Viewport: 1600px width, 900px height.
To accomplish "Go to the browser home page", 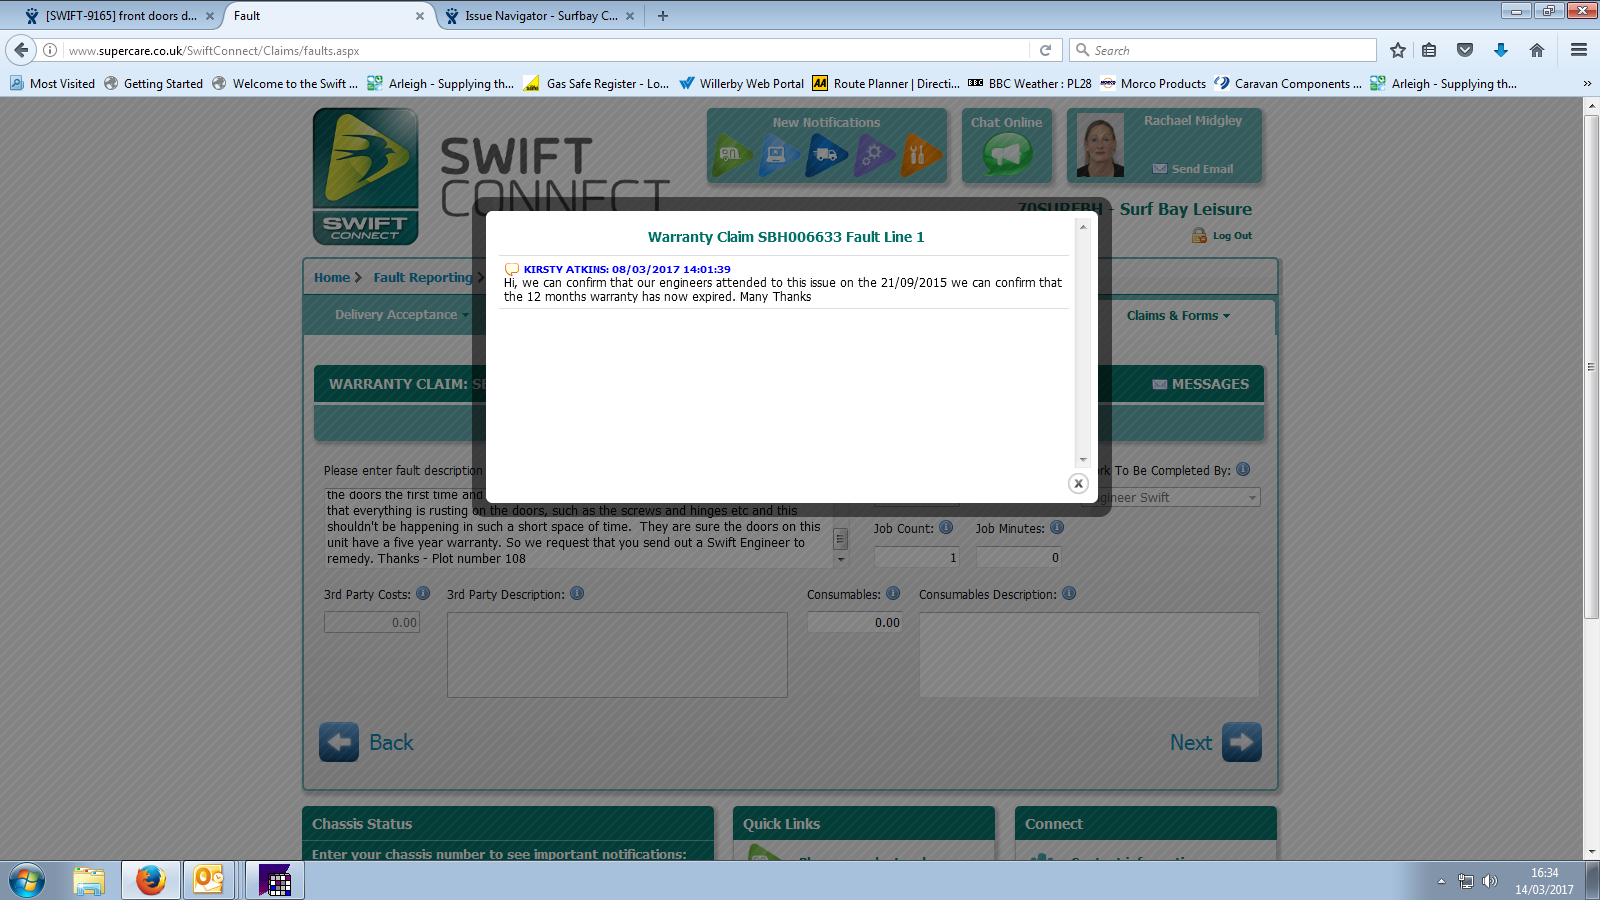I will pos(1537,50).
